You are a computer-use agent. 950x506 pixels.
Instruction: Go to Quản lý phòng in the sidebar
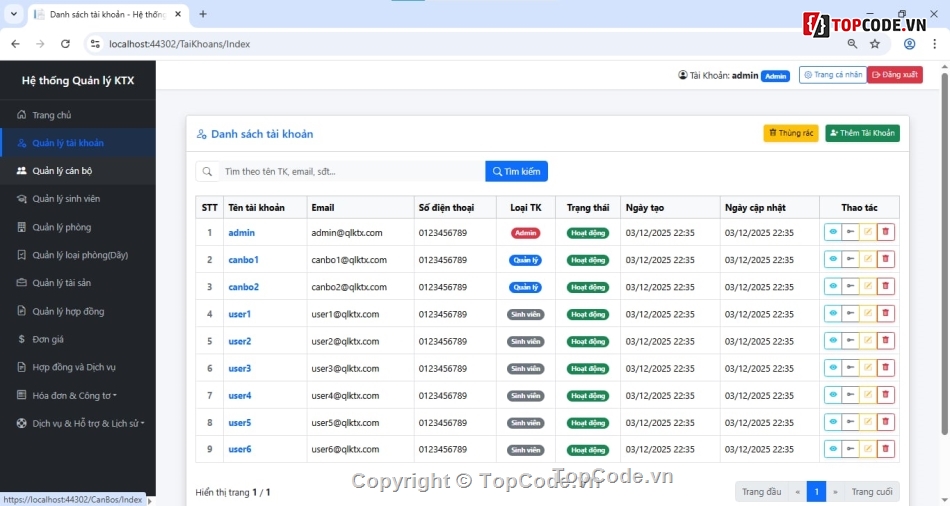coord(61,227)
